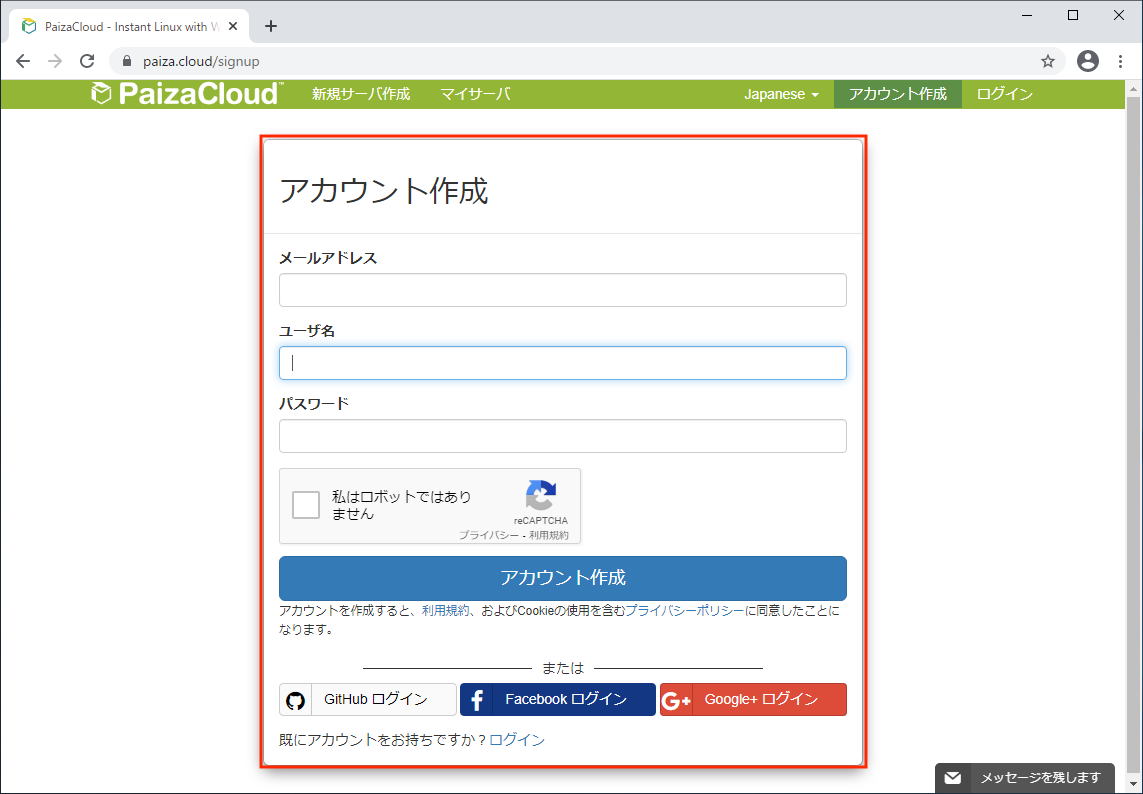Click the Google+ G icon
This screenshot has width=1143, height=794.
(676, 700)
